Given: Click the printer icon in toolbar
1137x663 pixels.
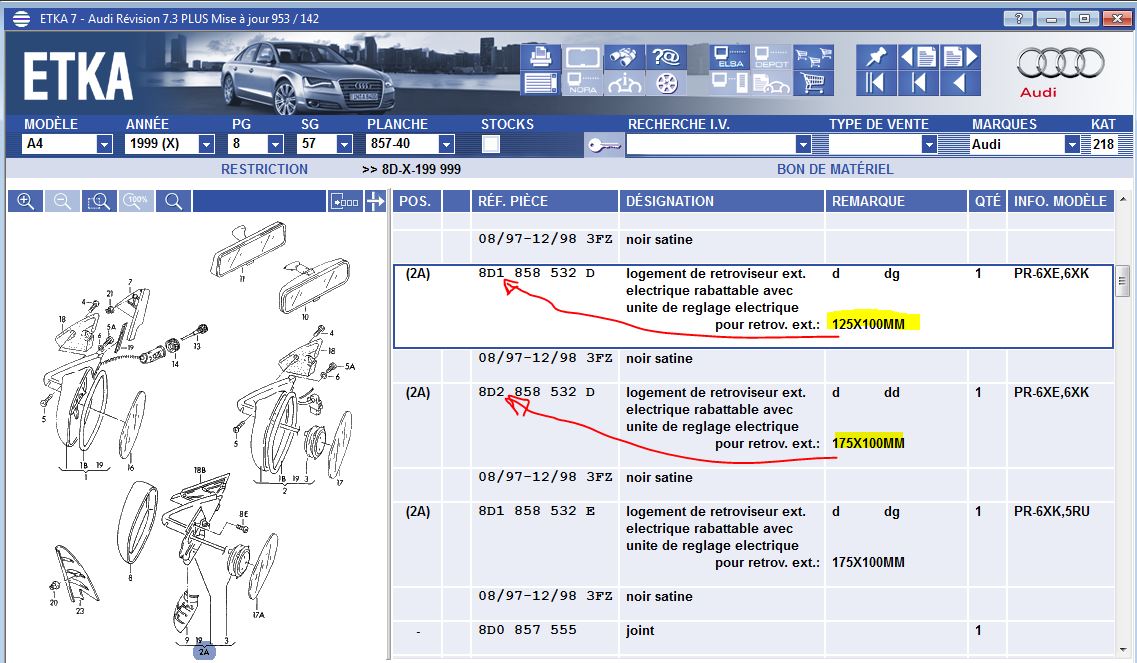Looking at the screenshot, I should click(x=539, y=57).
